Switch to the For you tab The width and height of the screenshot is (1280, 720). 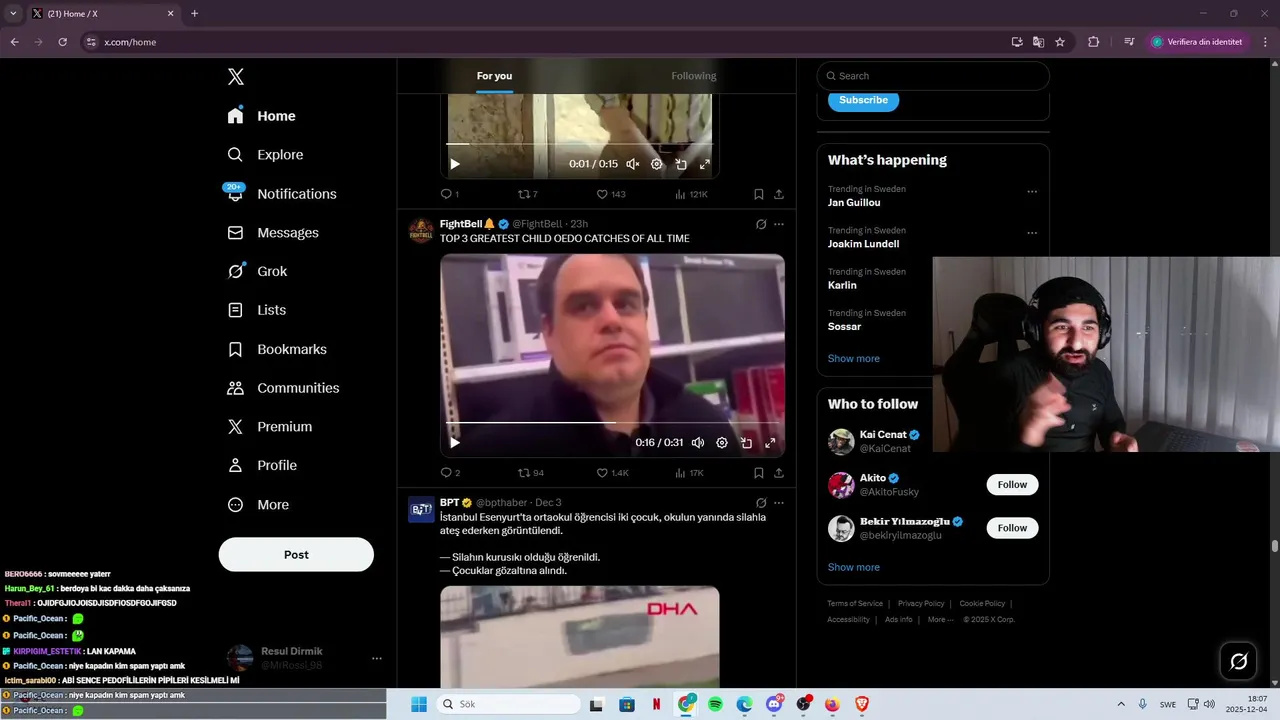pyautogui.click(x=494, y=76)
